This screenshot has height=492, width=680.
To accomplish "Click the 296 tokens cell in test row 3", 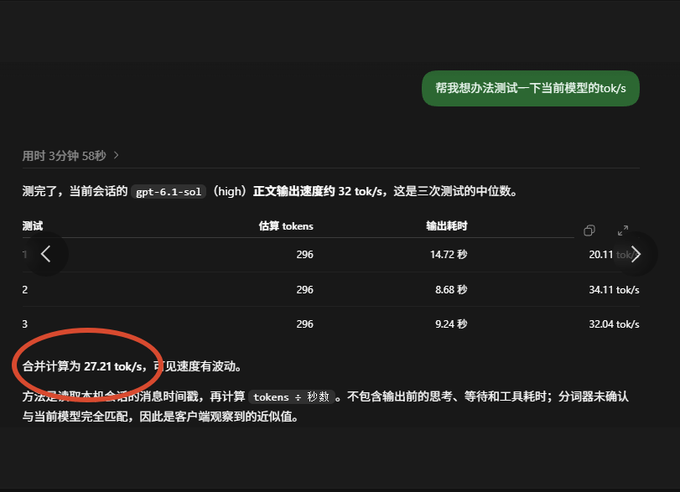I will [305, 324].
